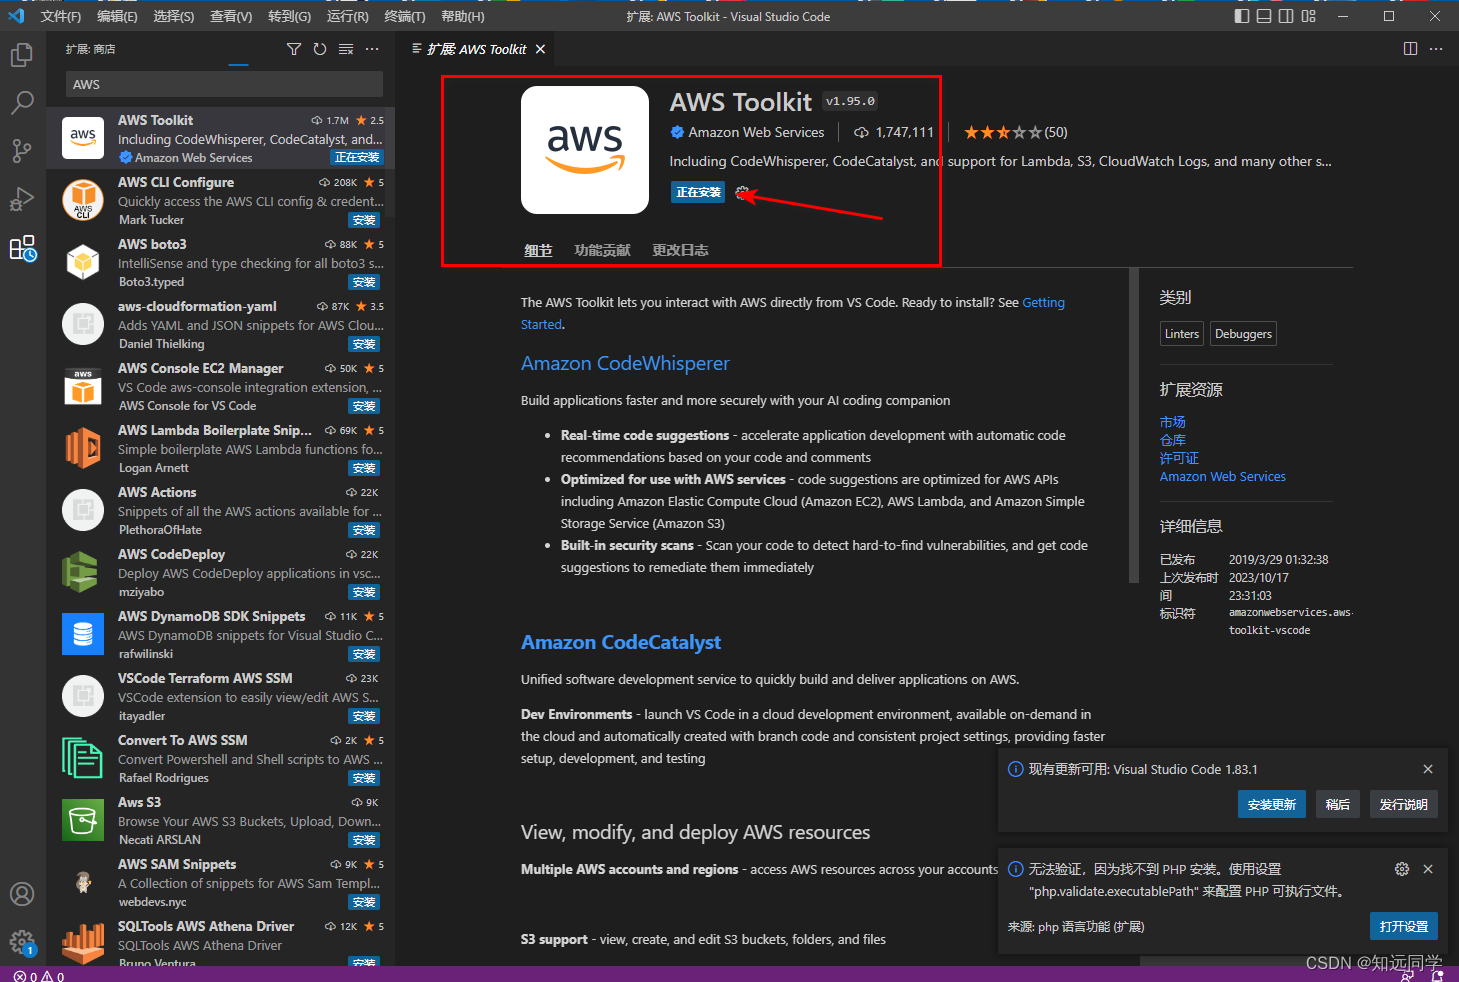Open the 运行(R) menu
Screen dimensions: 1459x982
tap(347, 16)
